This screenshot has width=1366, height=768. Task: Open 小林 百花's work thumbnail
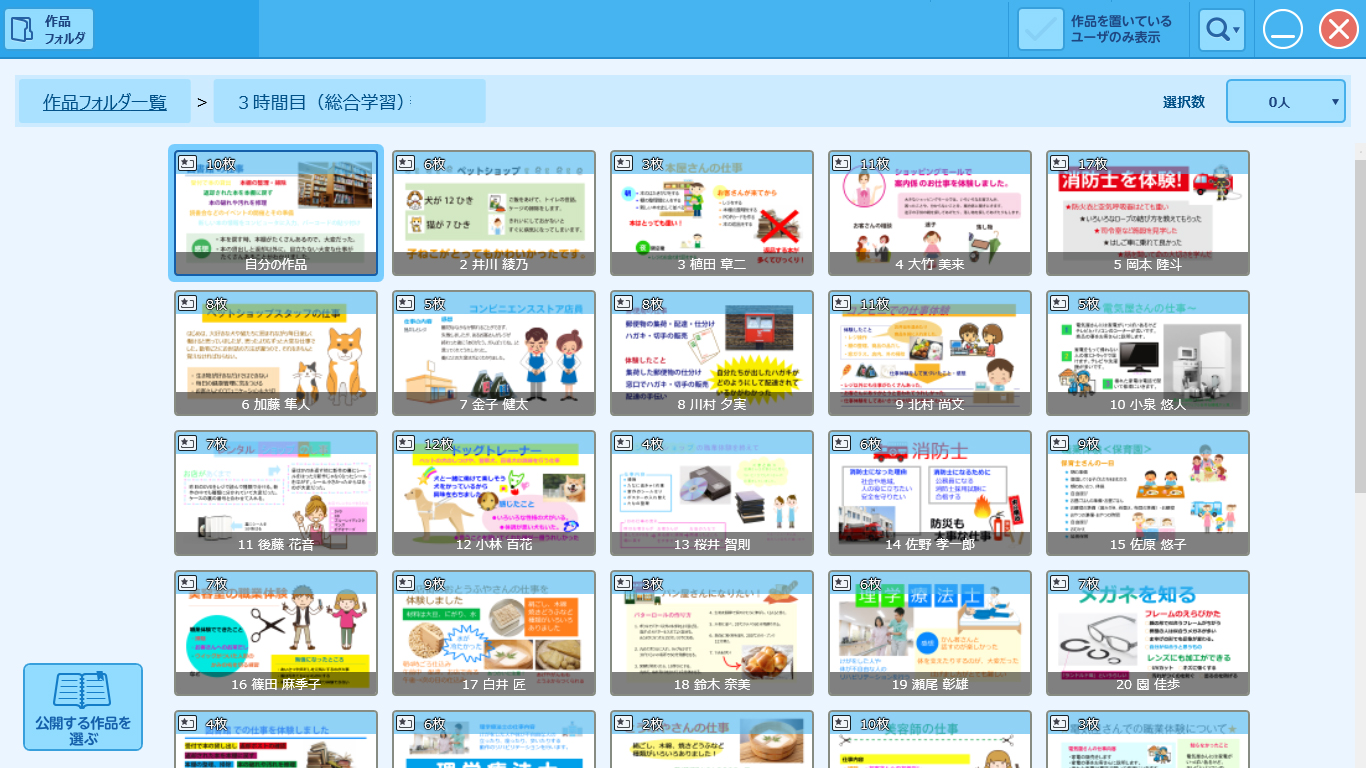tap(494, 493)
